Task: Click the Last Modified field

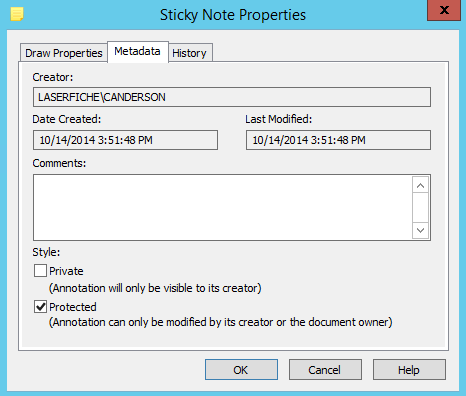Action: 338,140
